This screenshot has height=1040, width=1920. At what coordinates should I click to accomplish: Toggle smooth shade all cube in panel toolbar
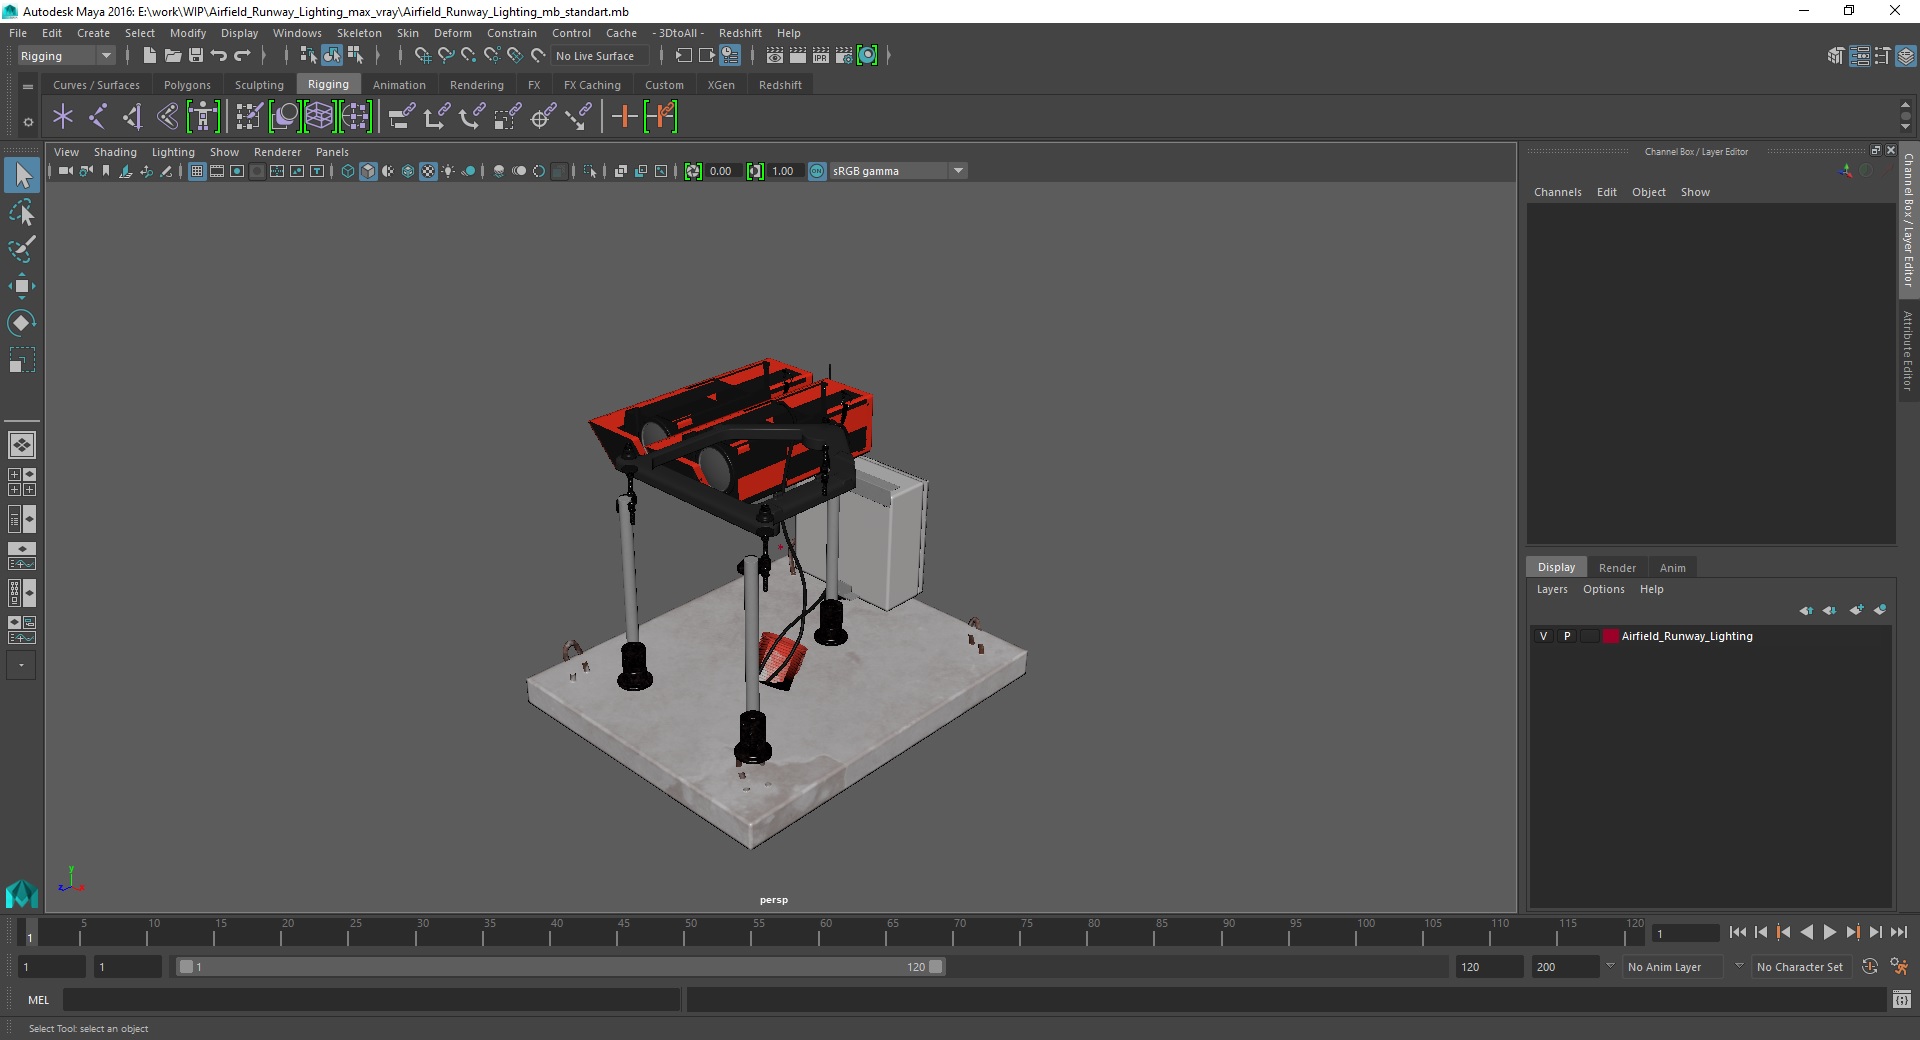point(368,171)
